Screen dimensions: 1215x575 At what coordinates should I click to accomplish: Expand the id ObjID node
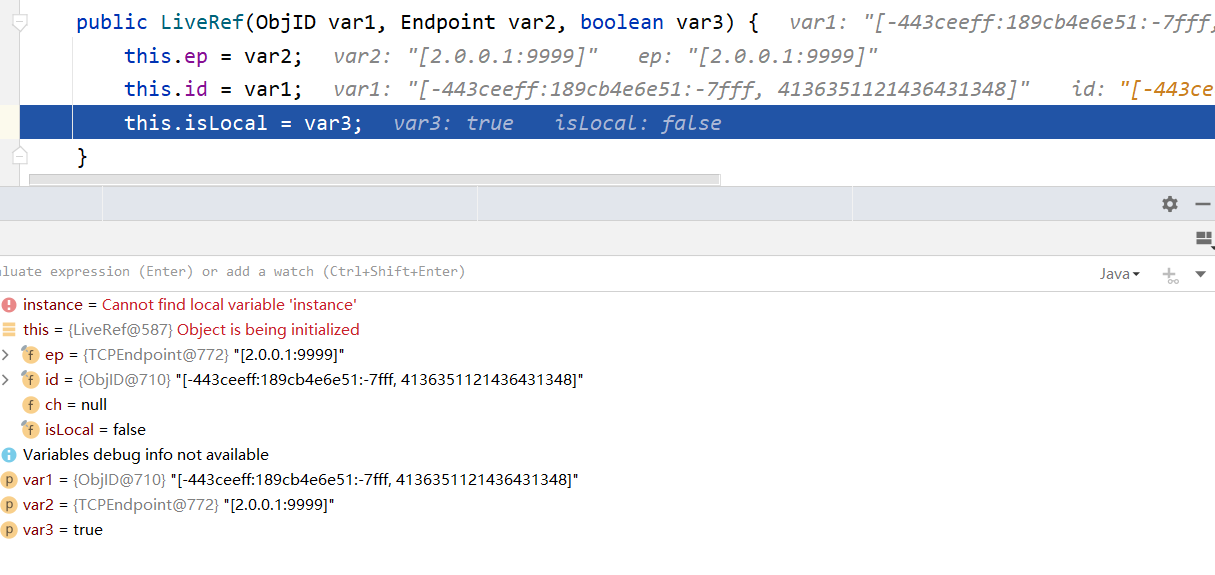(x=6, y=379)
